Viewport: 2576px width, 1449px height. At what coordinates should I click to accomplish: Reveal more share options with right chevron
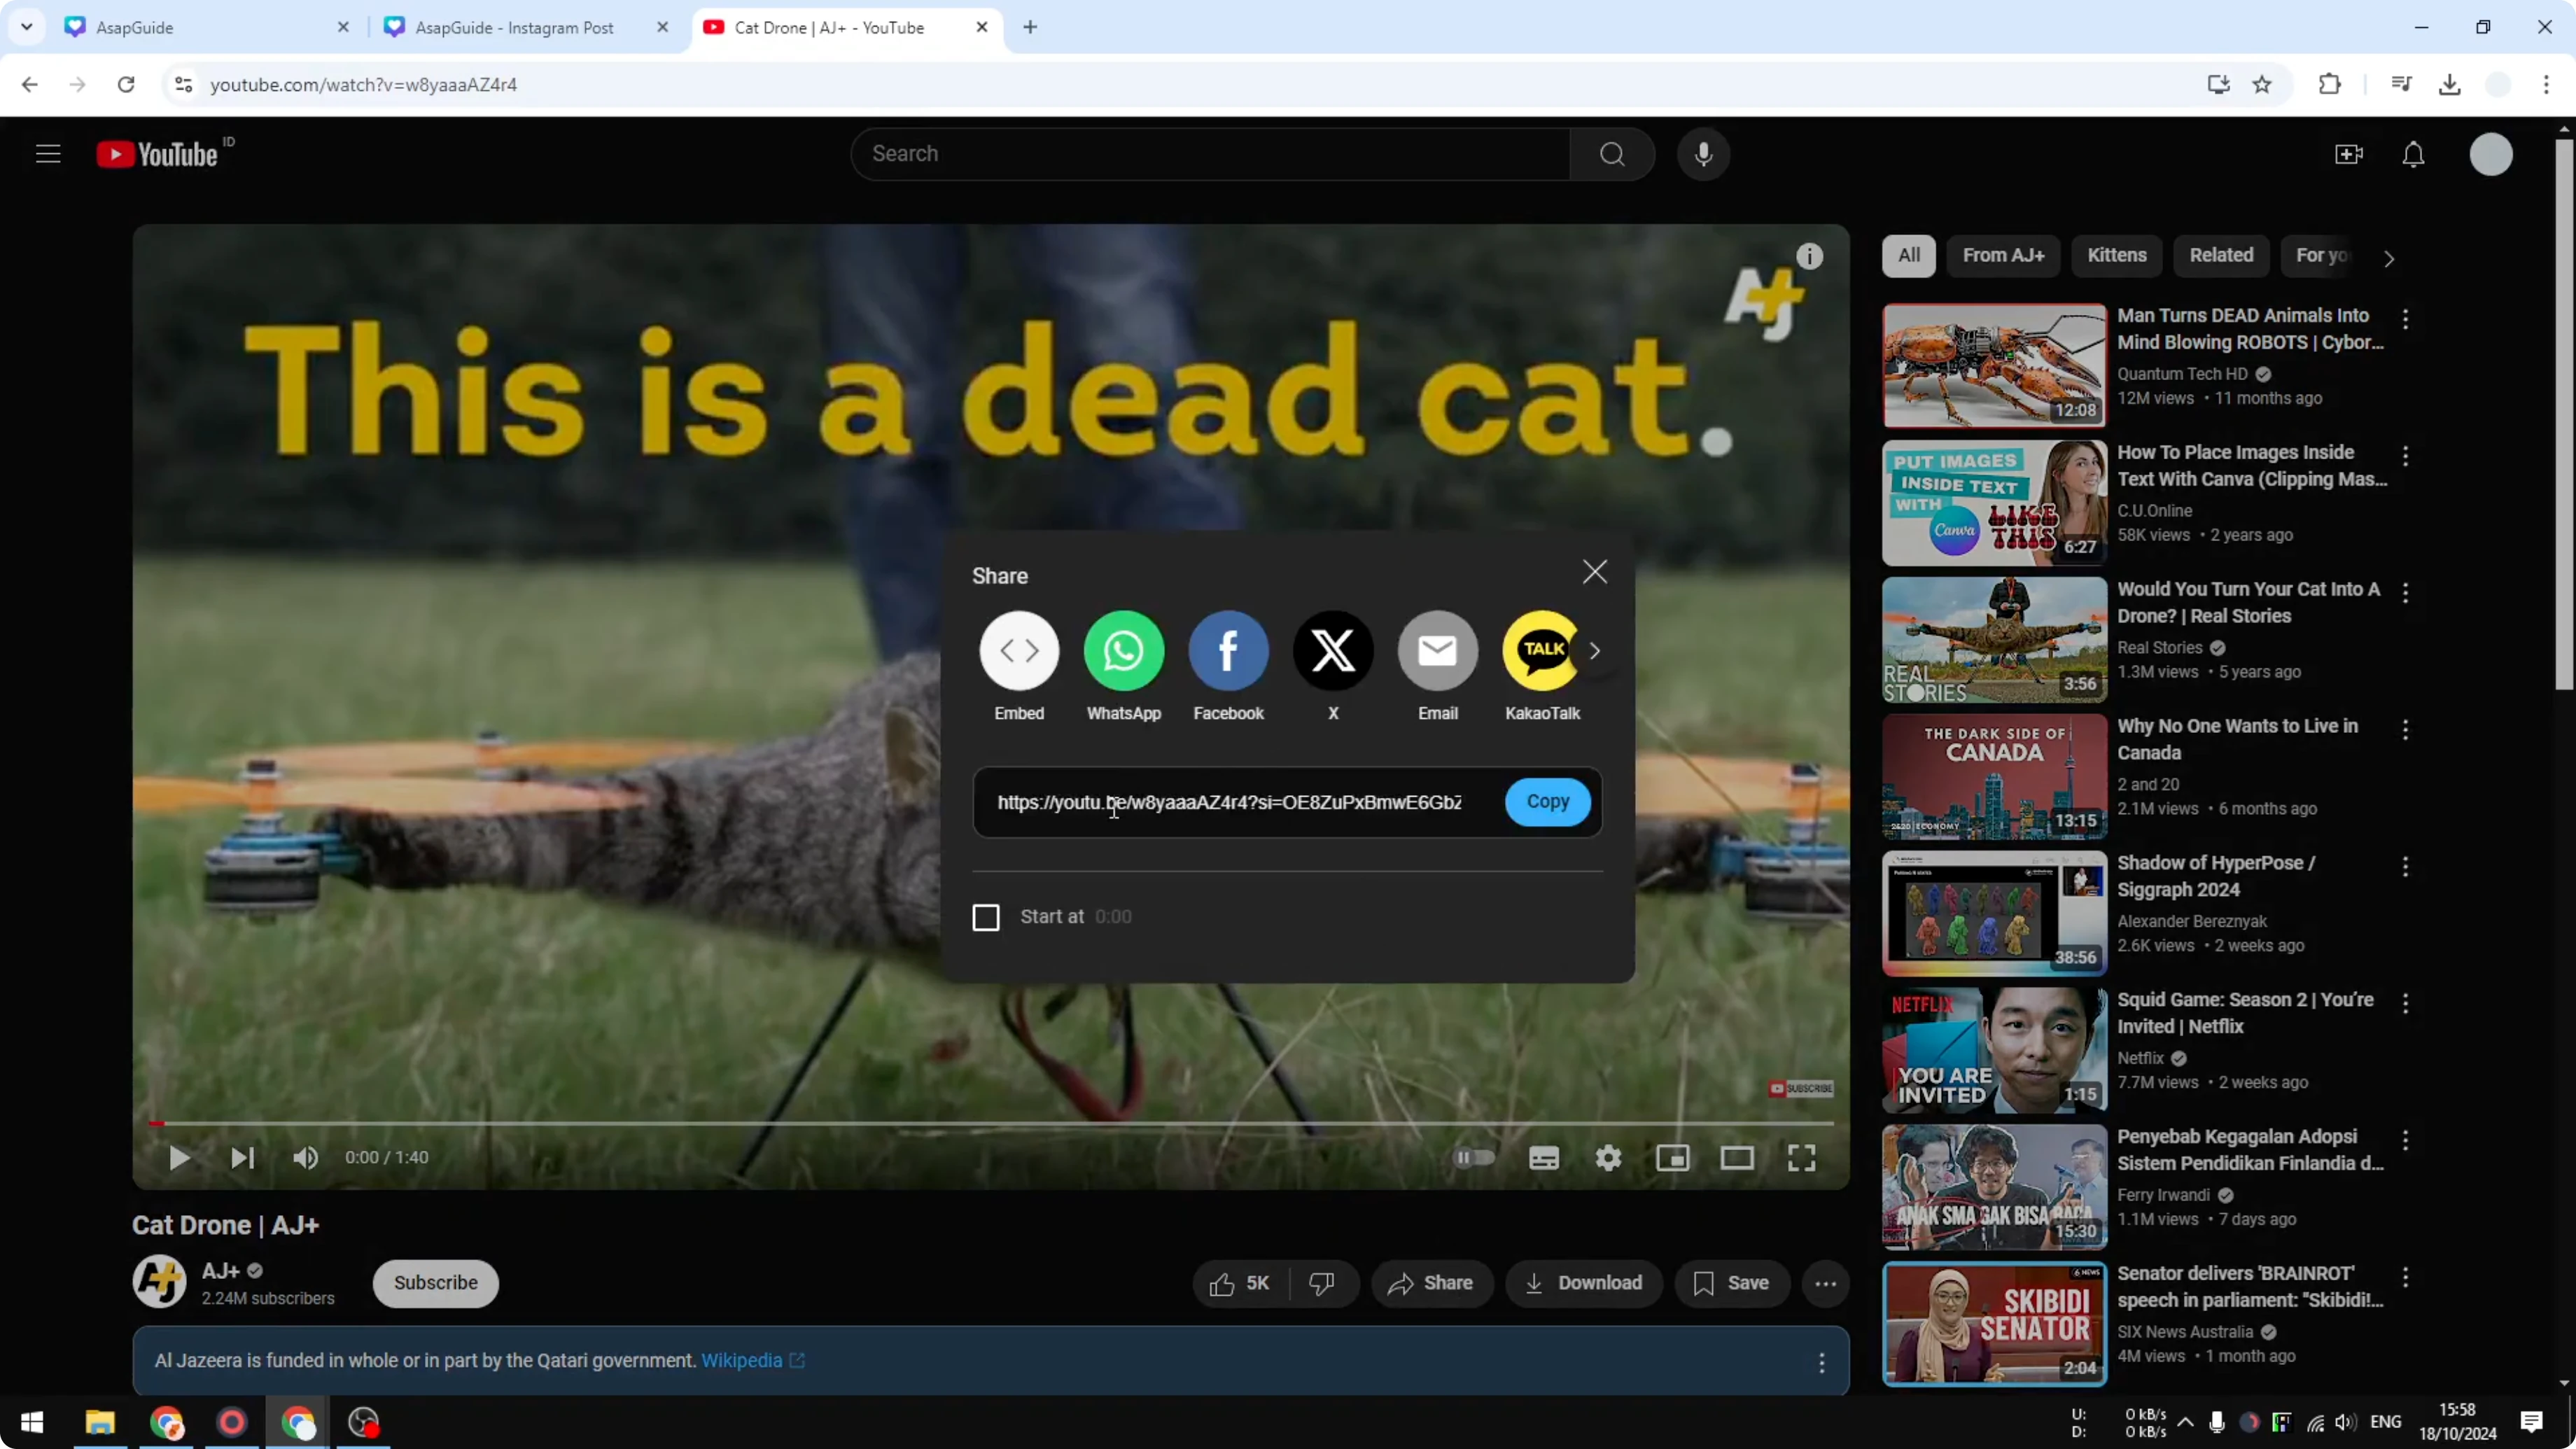(x=1594, y=651)
